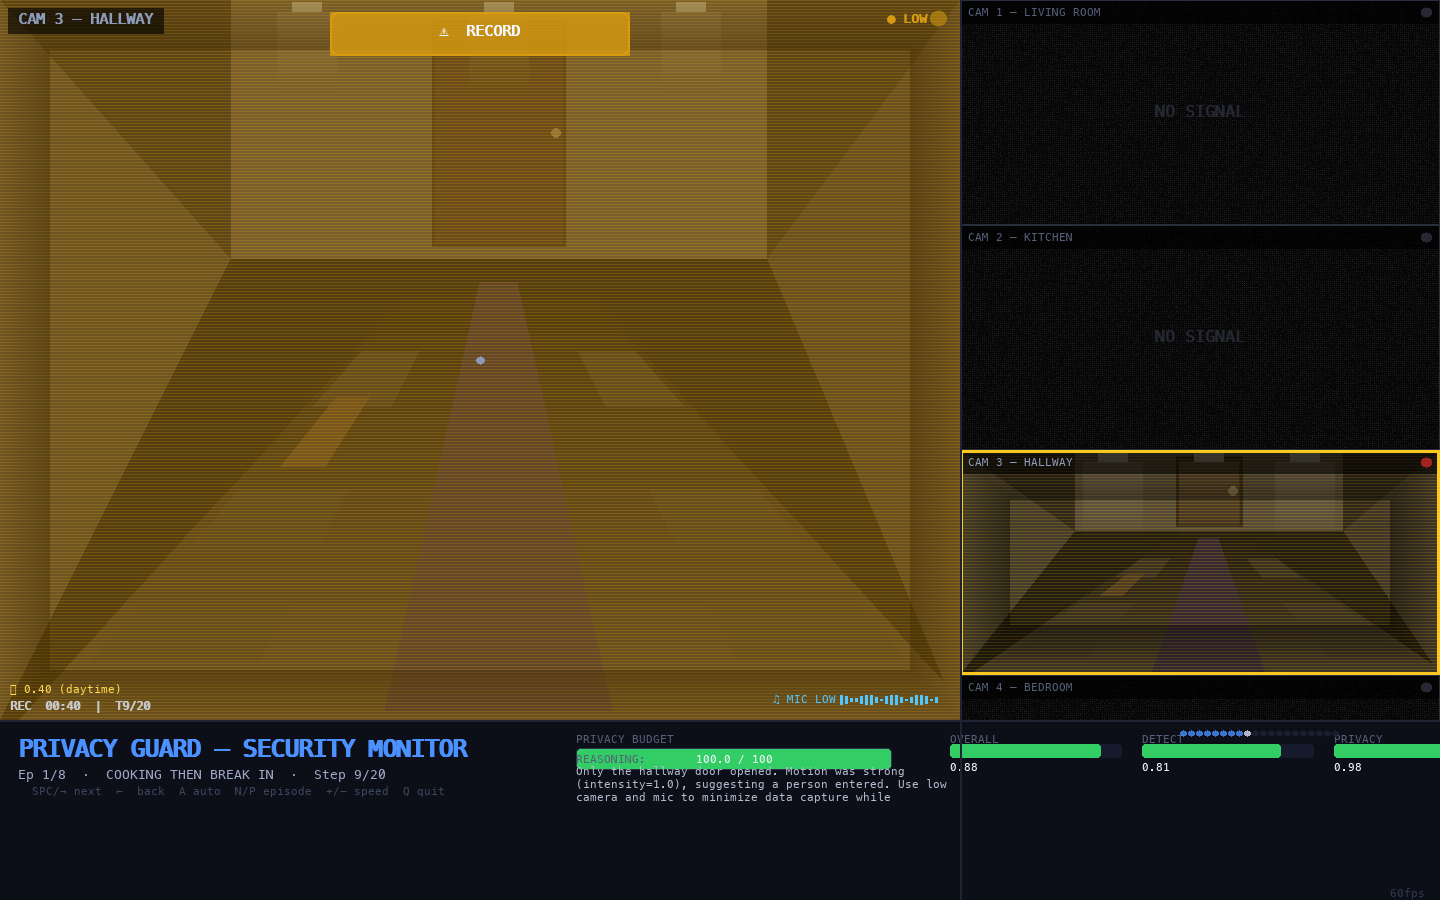Toggle CAM 2 Kitchen status indicator
The image size is (1440, 900).
(x=1426, y=238)
